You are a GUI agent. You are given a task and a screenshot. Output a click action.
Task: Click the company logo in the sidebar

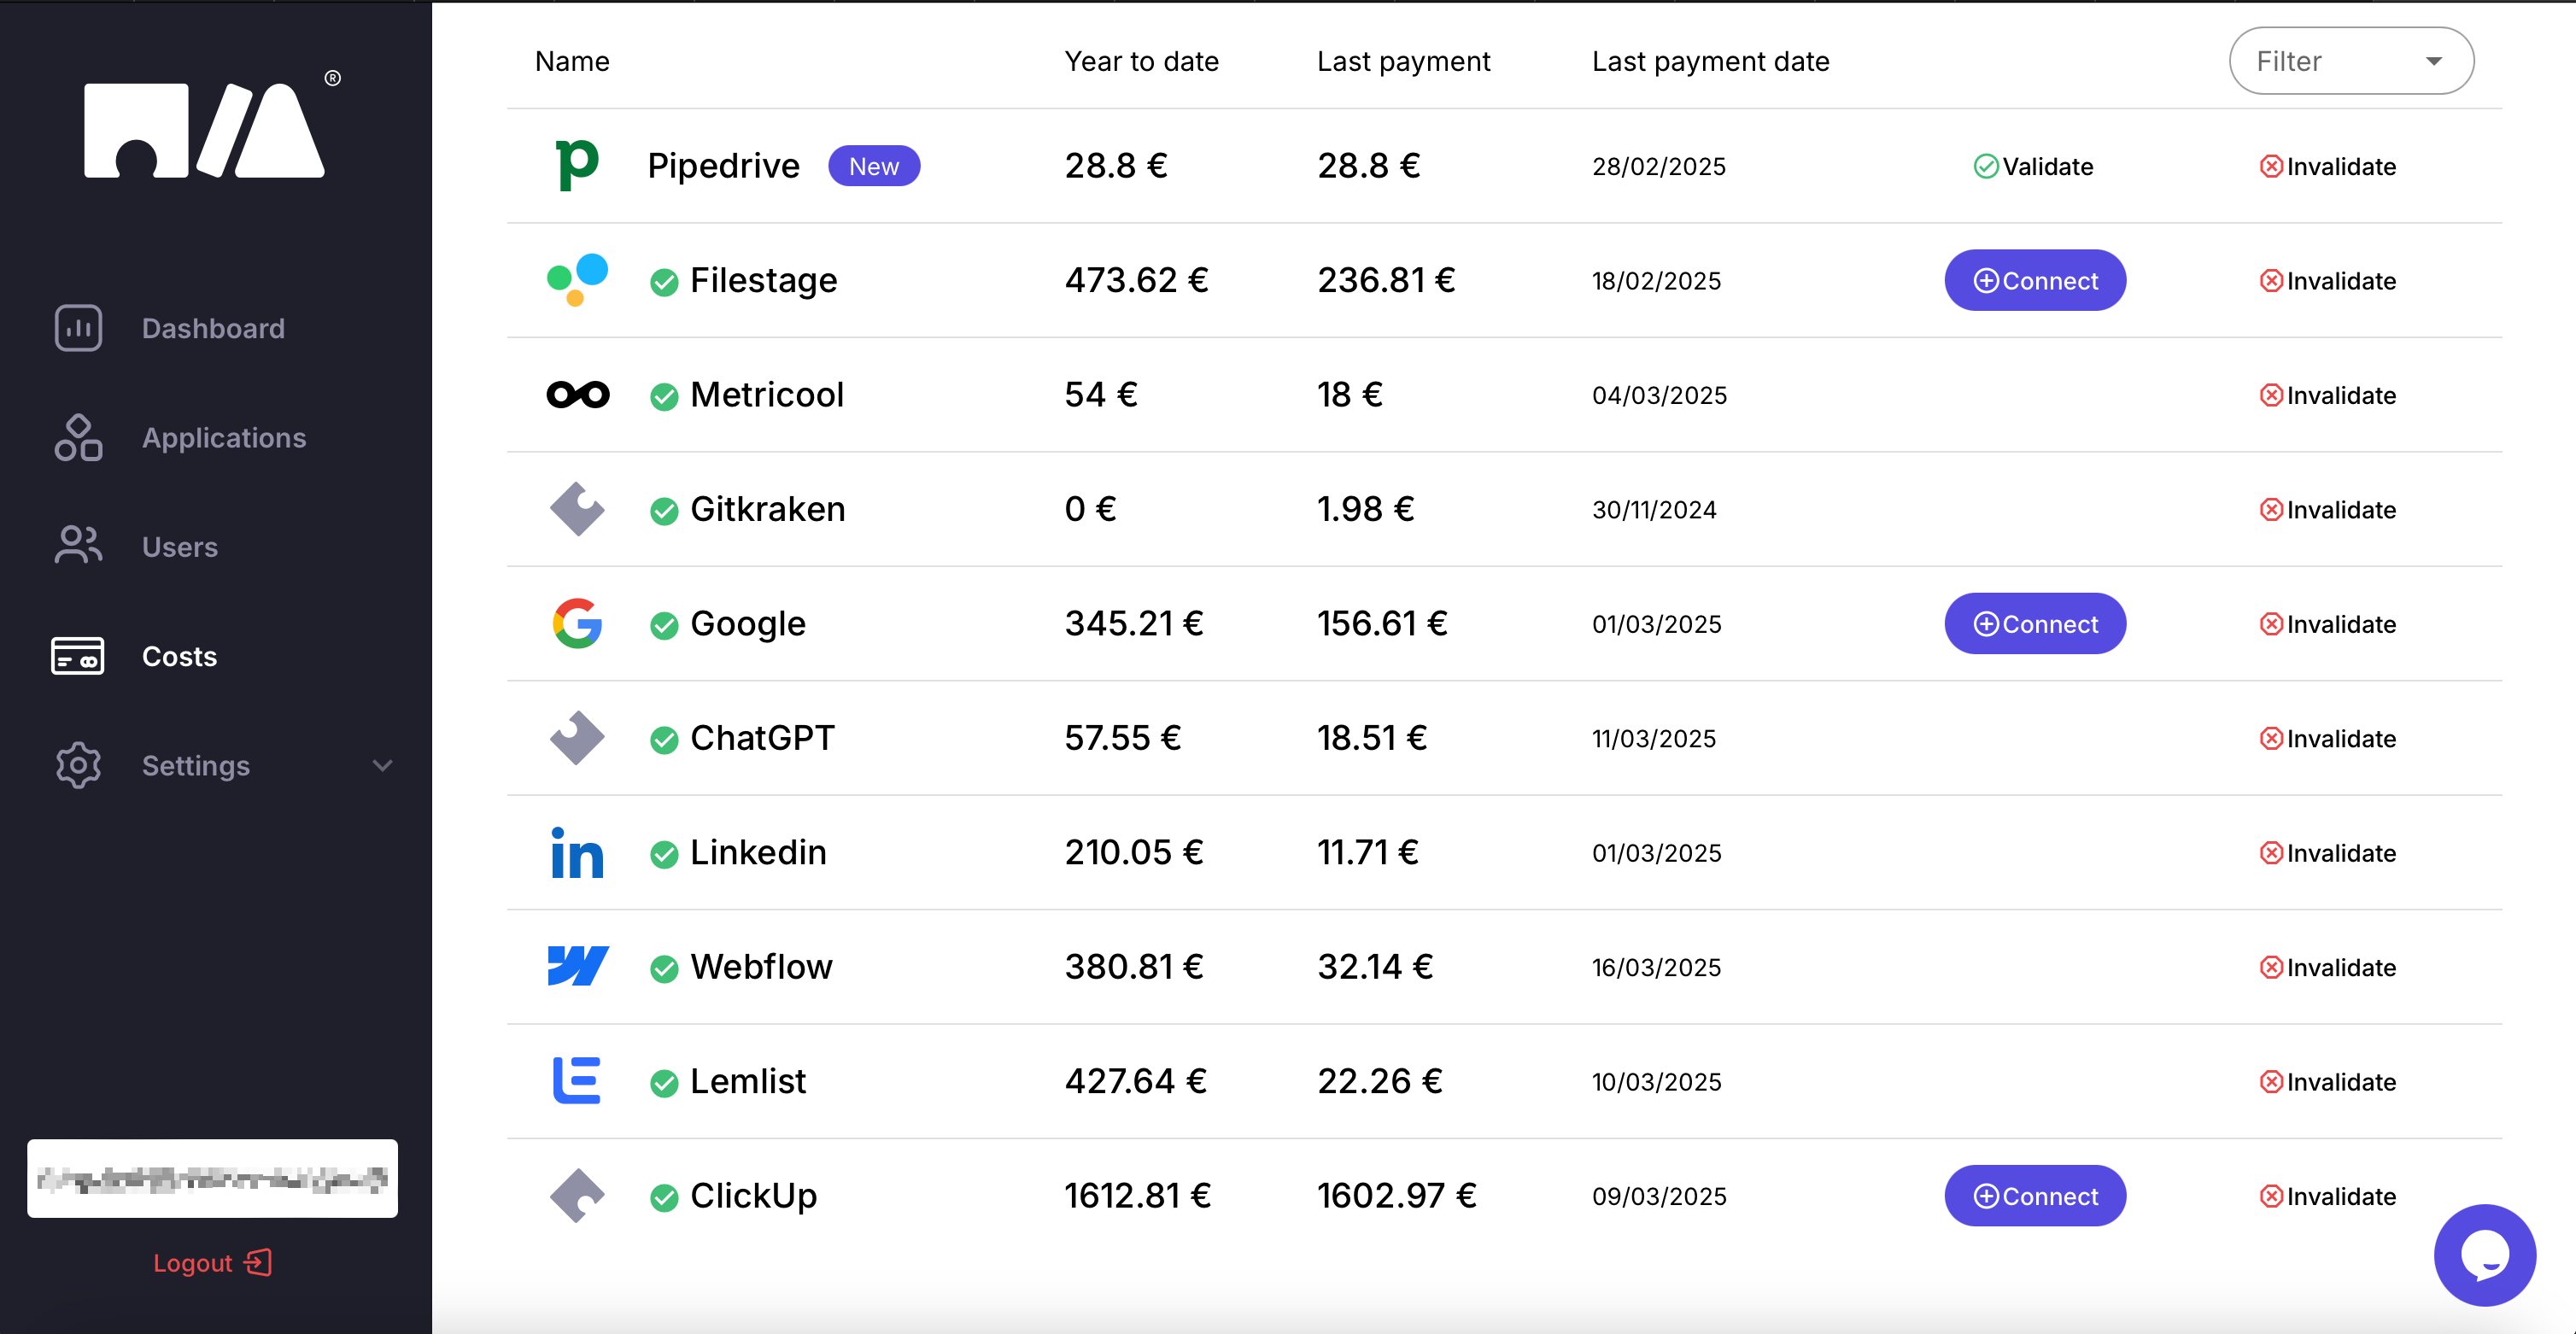click(x=212, y=126)
